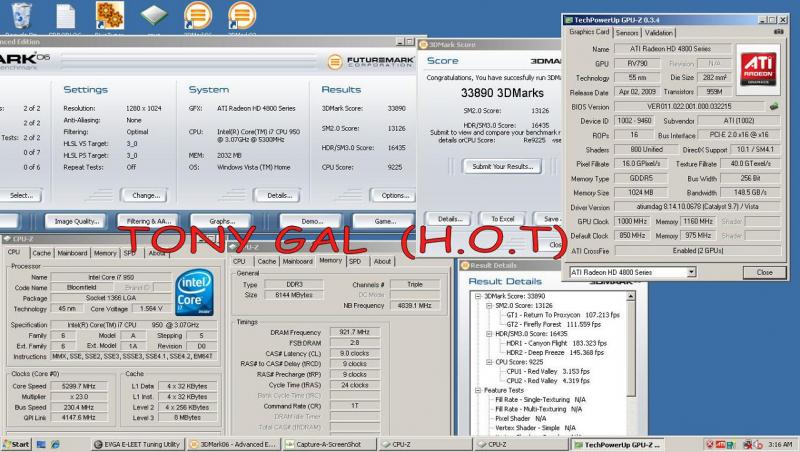Click To Excel button
The width and height of the screenshot is (800, 452).
[x=503, y=219]
